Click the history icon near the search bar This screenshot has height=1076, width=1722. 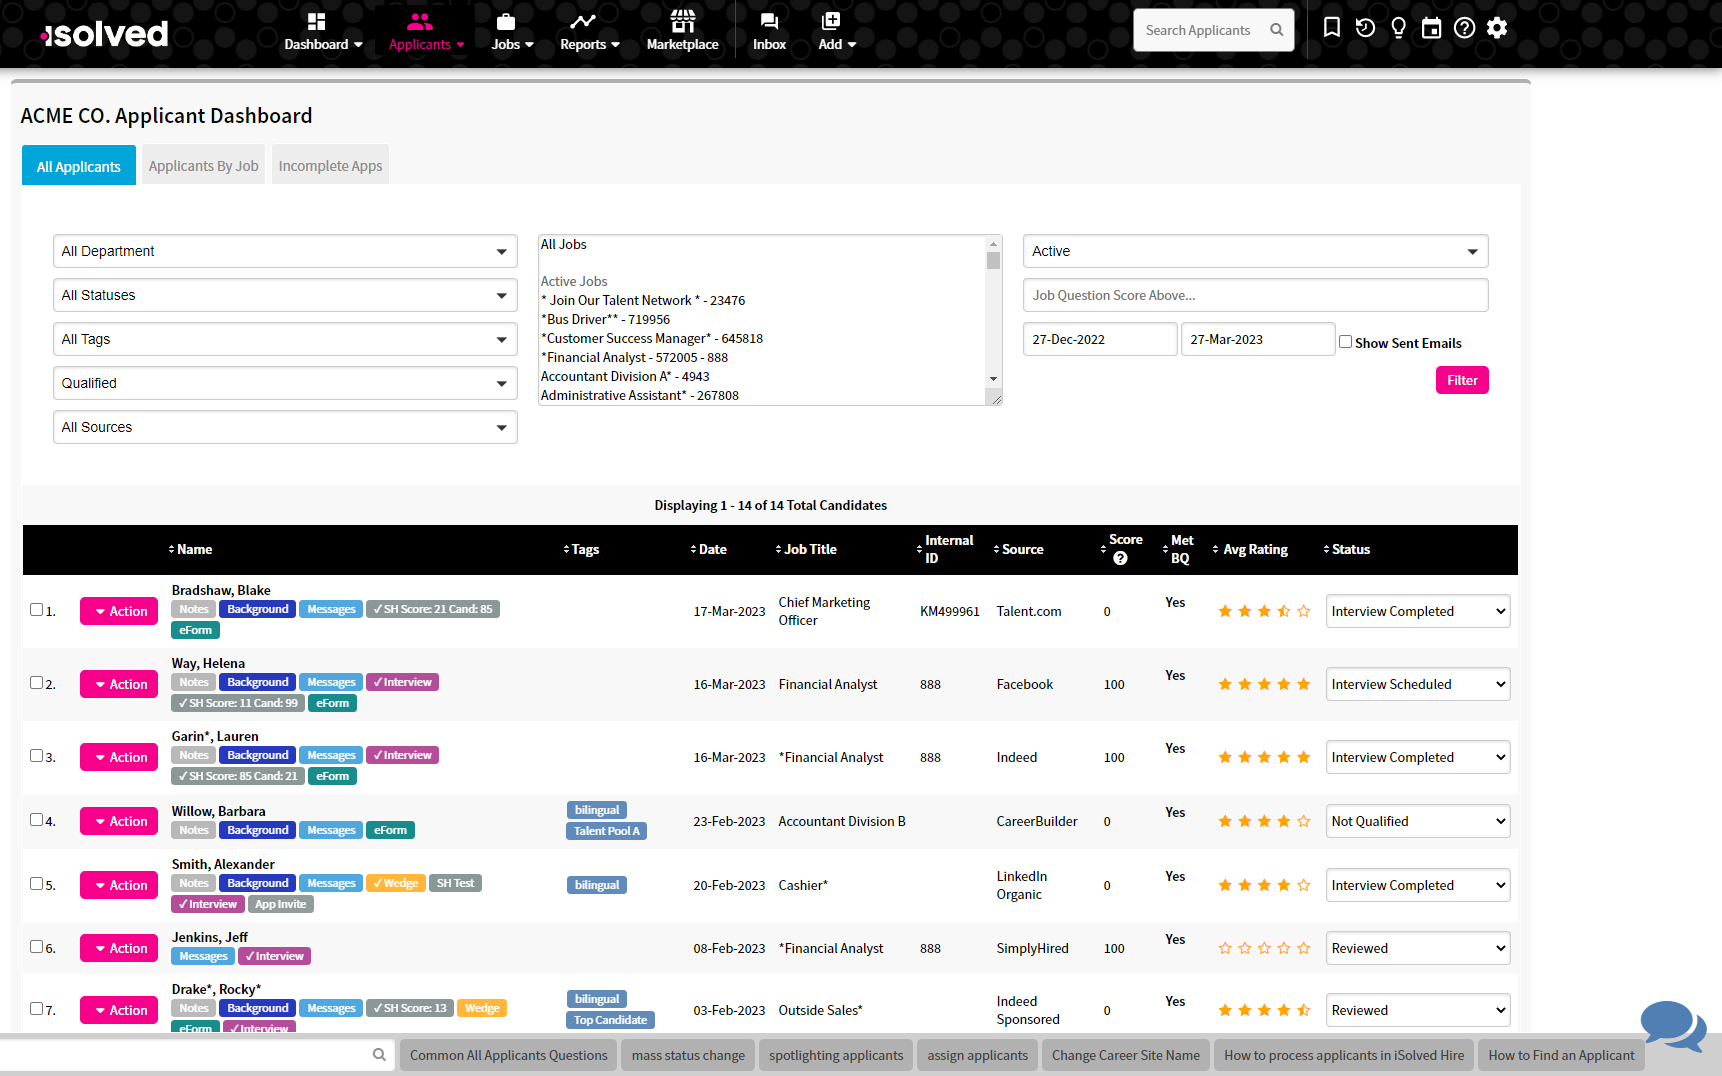tap(1364, 28)
